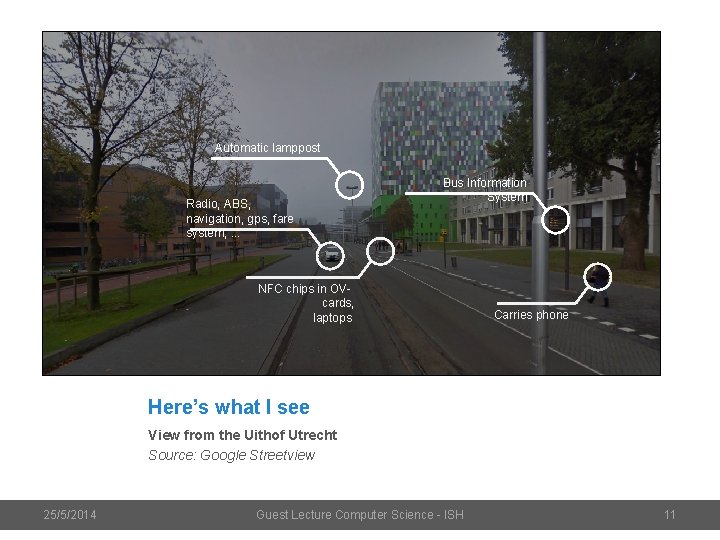Screen dimensions: 720x540
Task: Click 'Guest Lecture Computer Science - ISH' footer text
Action: [360, 515]
